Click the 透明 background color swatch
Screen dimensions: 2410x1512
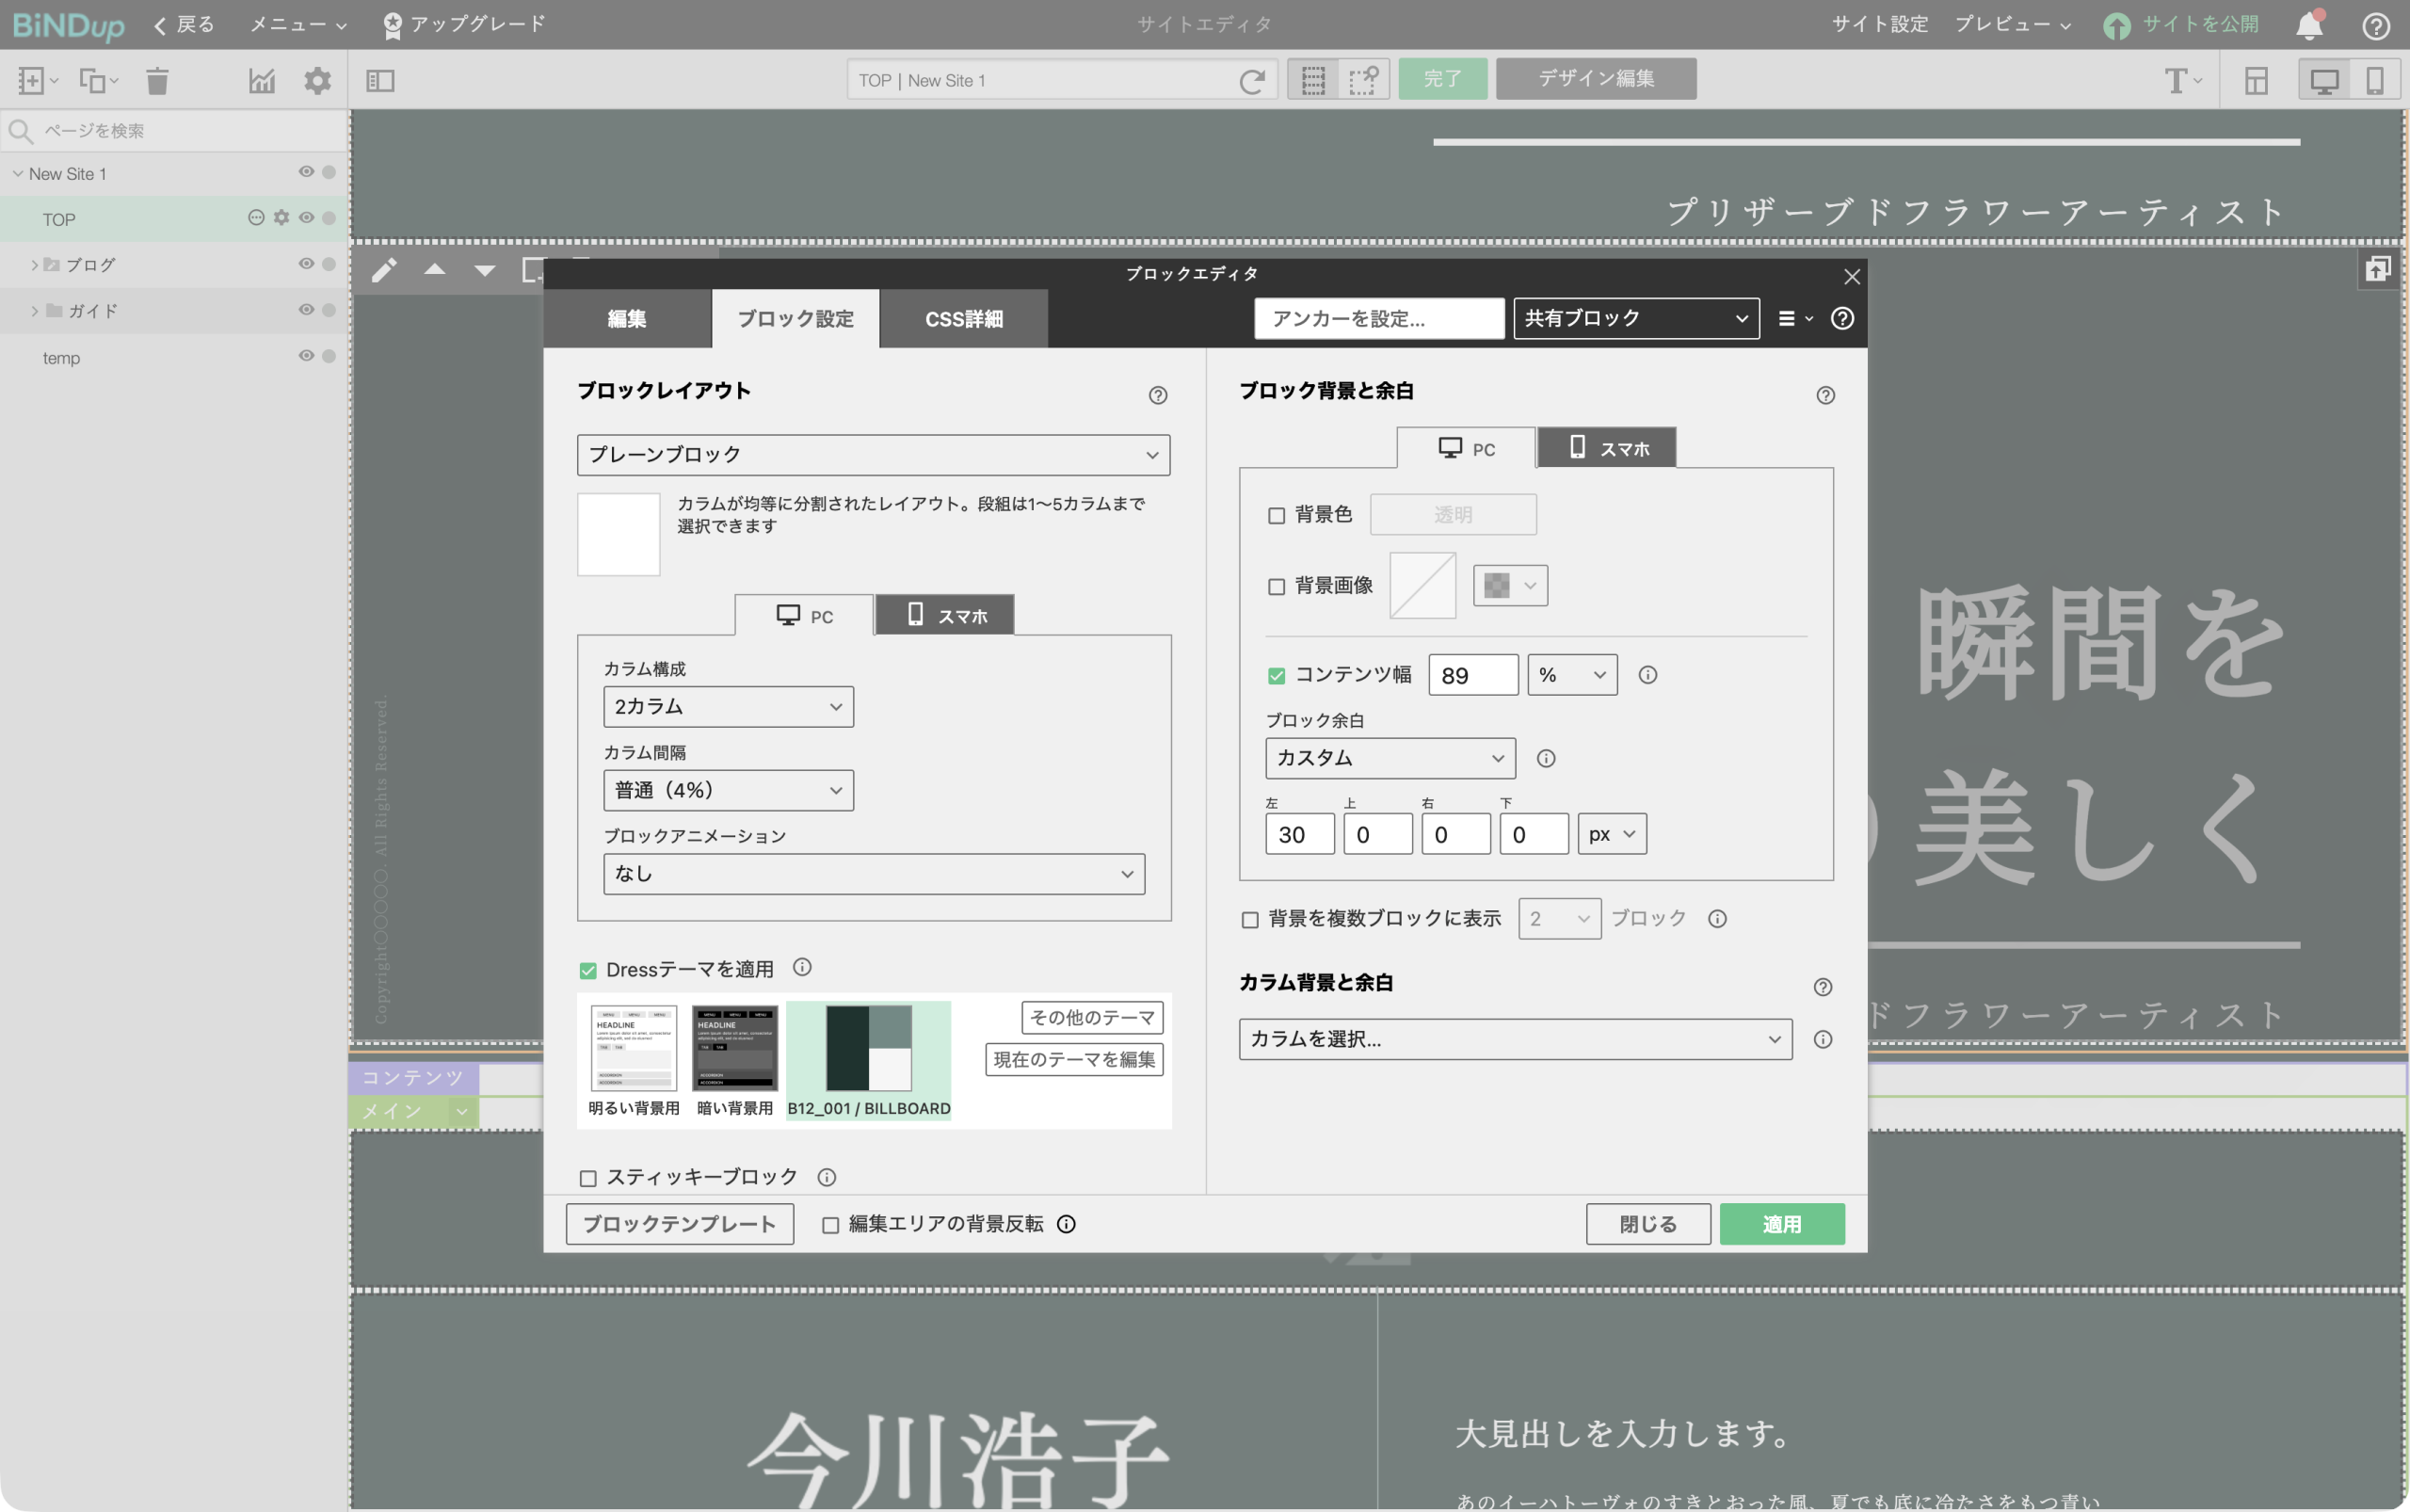click(1453, 514)
